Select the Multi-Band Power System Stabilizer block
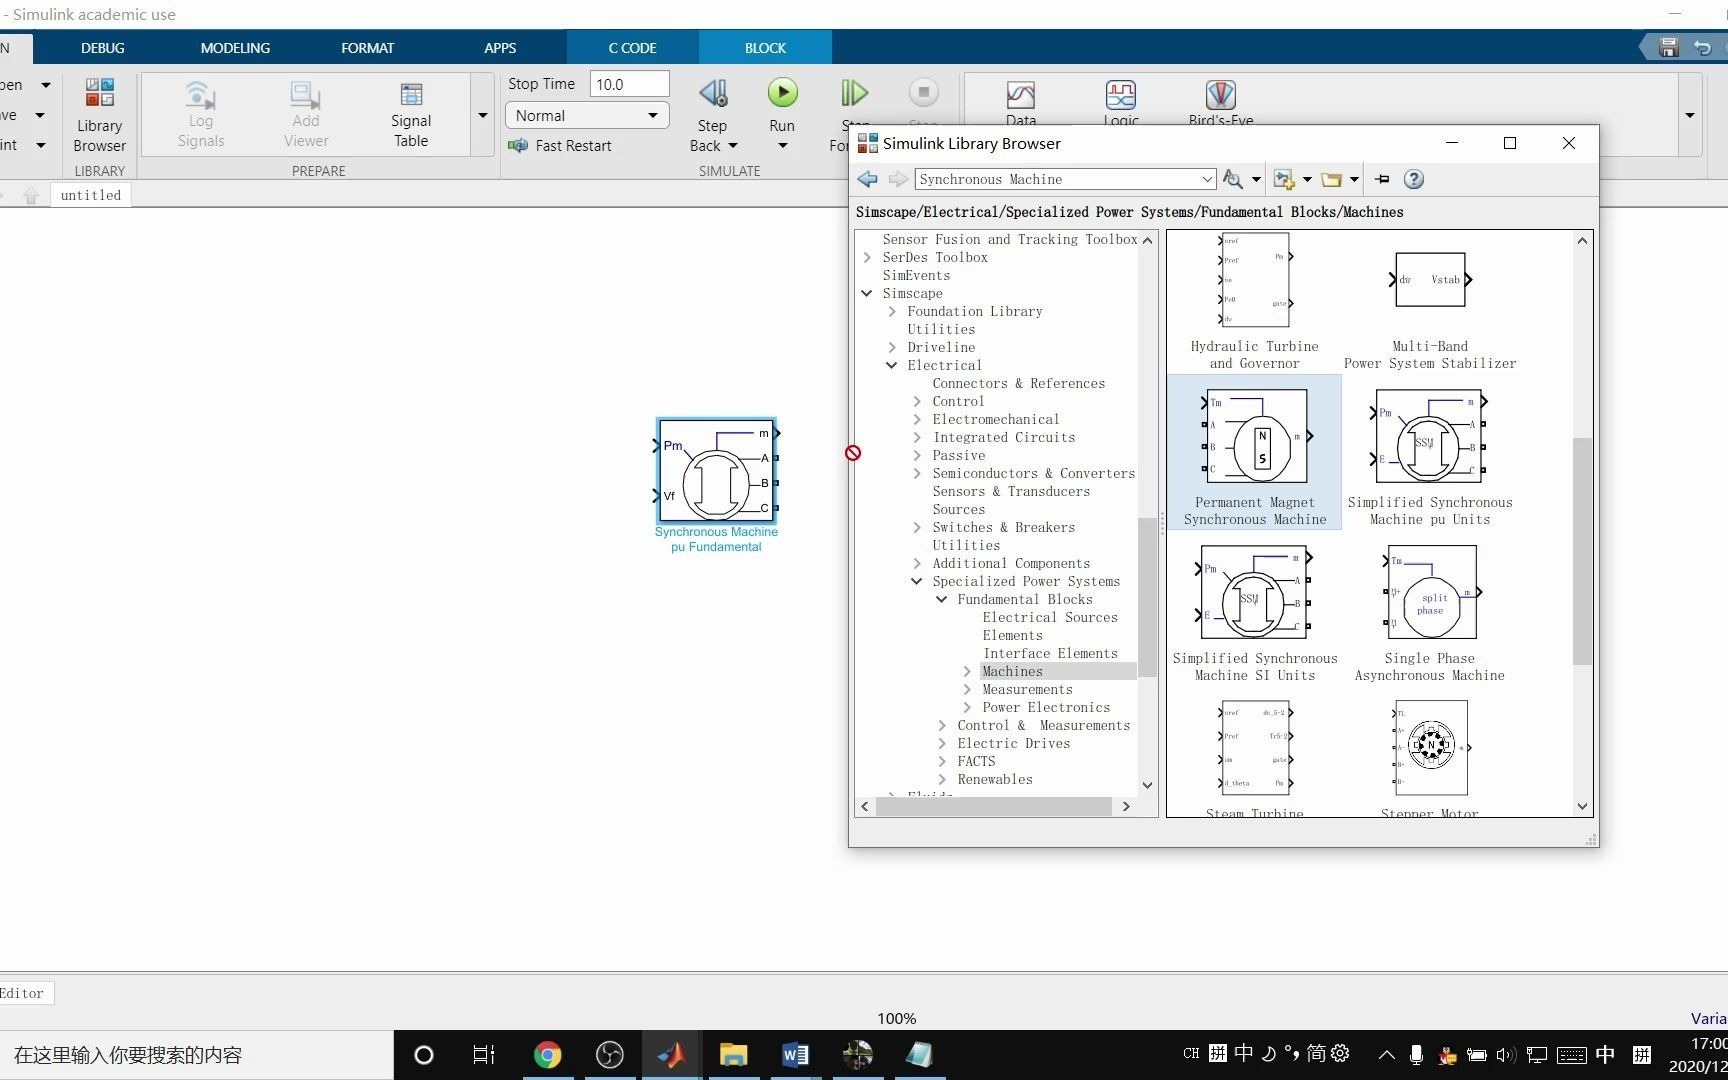The image size is (1728, 1080). [x=1430, y=310]
